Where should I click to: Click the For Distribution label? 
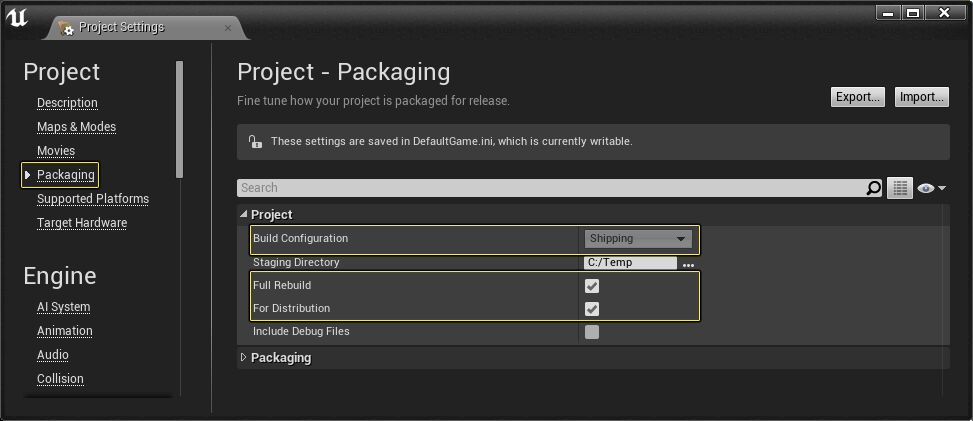[x=292, y=309]
